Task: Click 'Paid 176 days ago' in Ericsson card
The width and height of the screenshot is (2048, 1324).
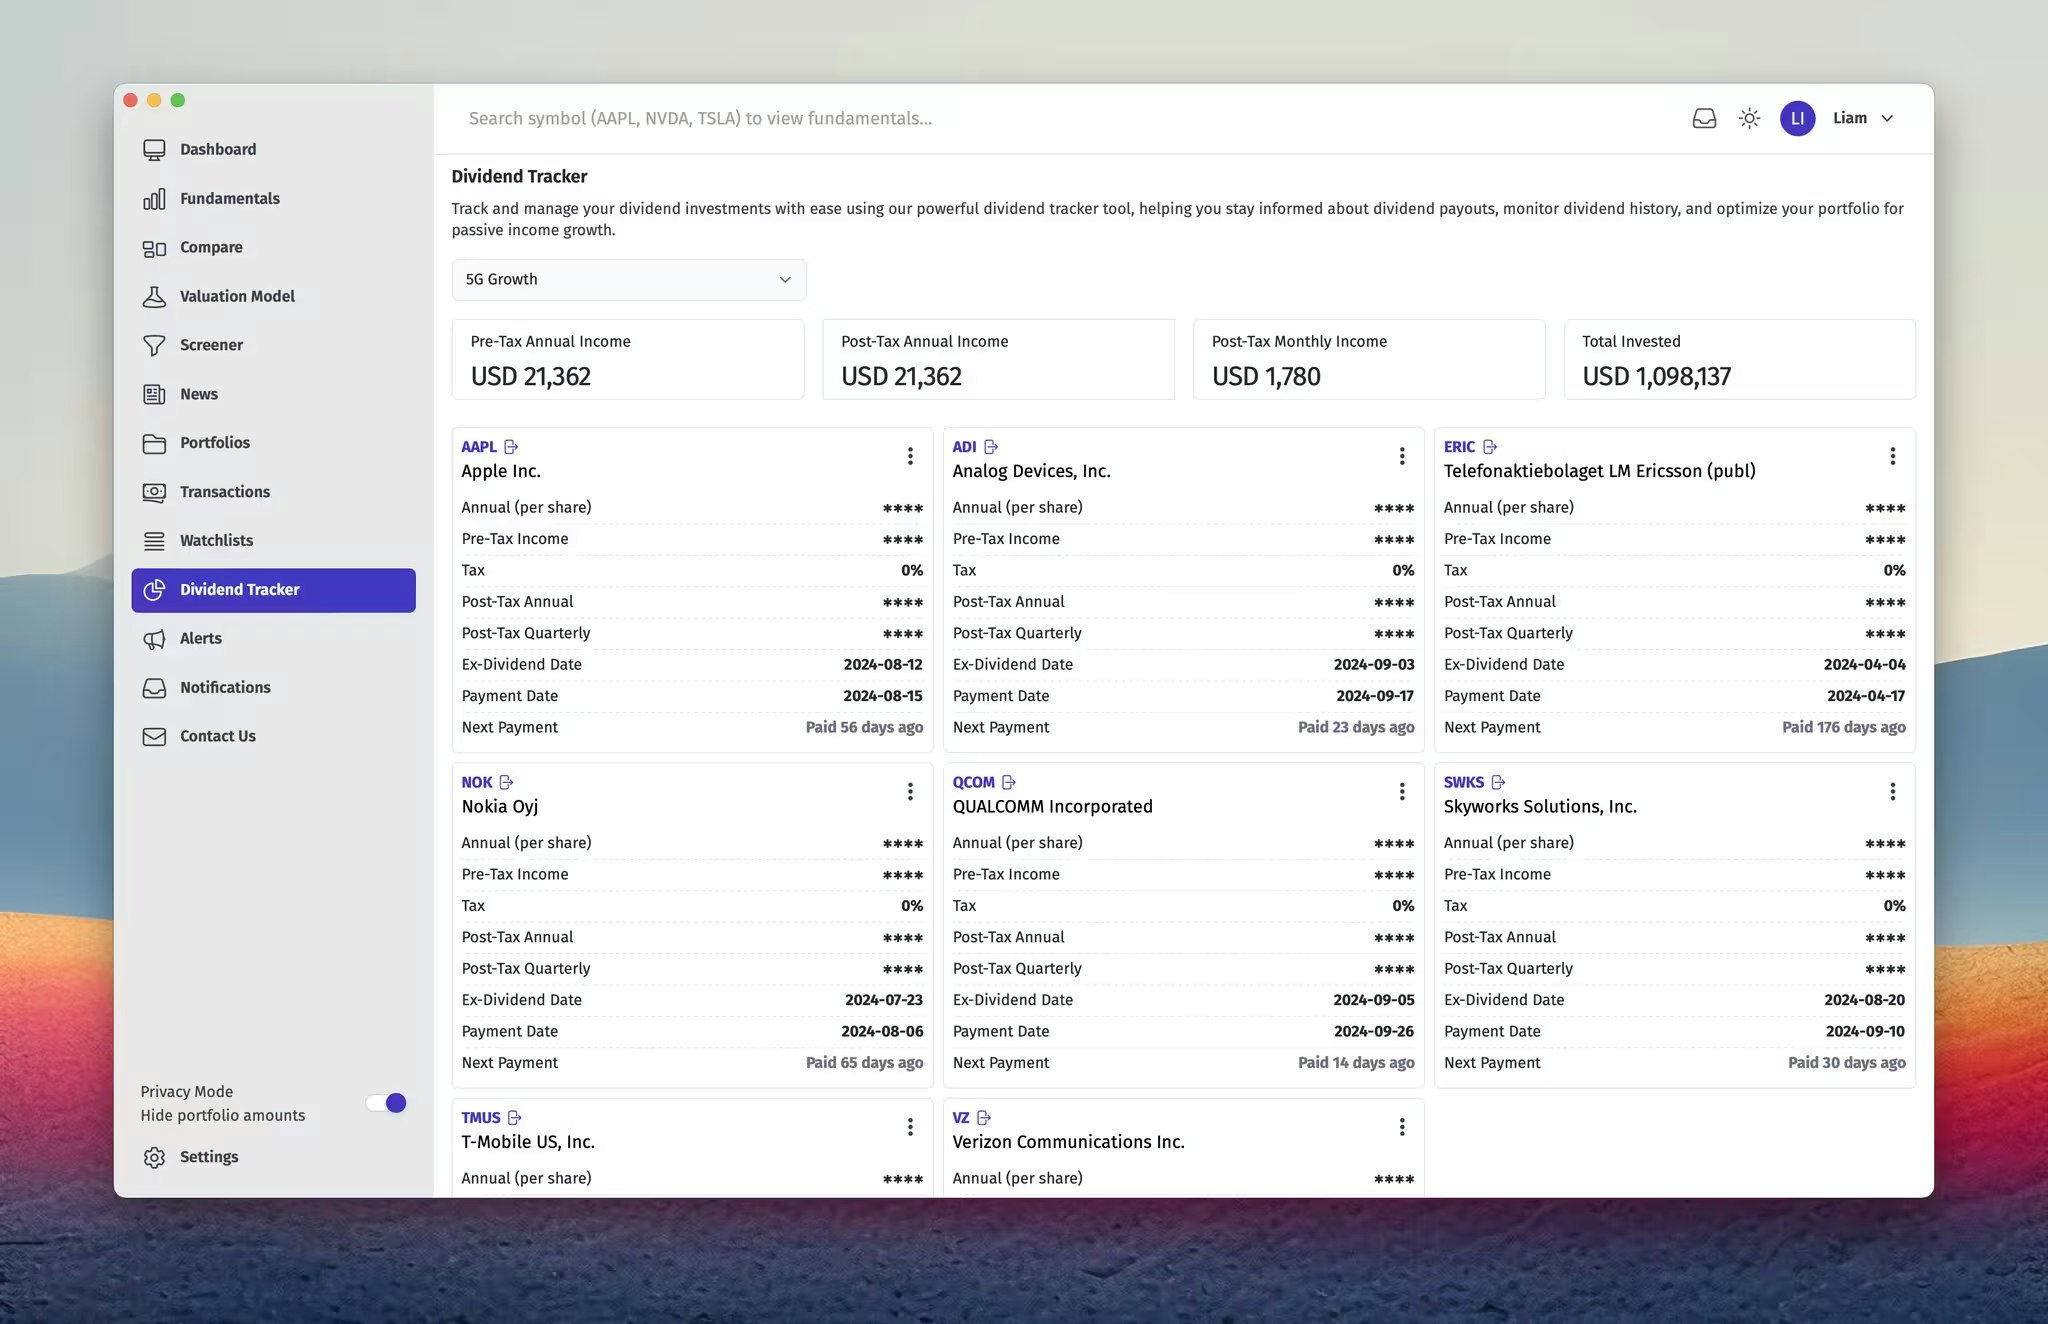Action: click(x=1843, y=727)
